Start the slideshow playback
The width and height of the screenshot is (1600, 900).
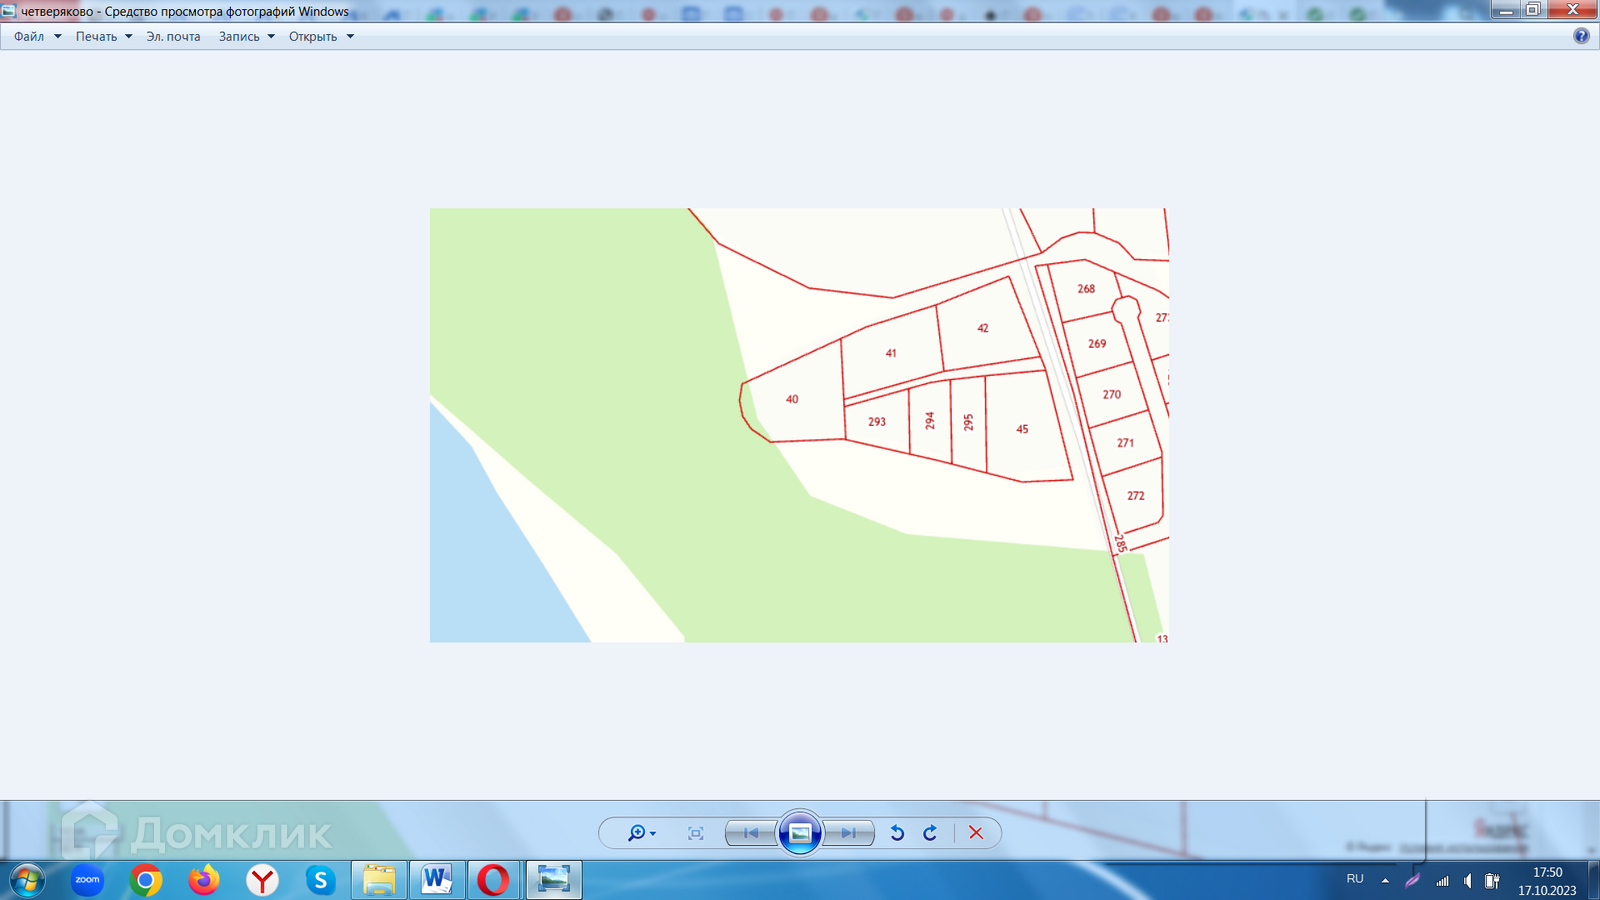800,833
